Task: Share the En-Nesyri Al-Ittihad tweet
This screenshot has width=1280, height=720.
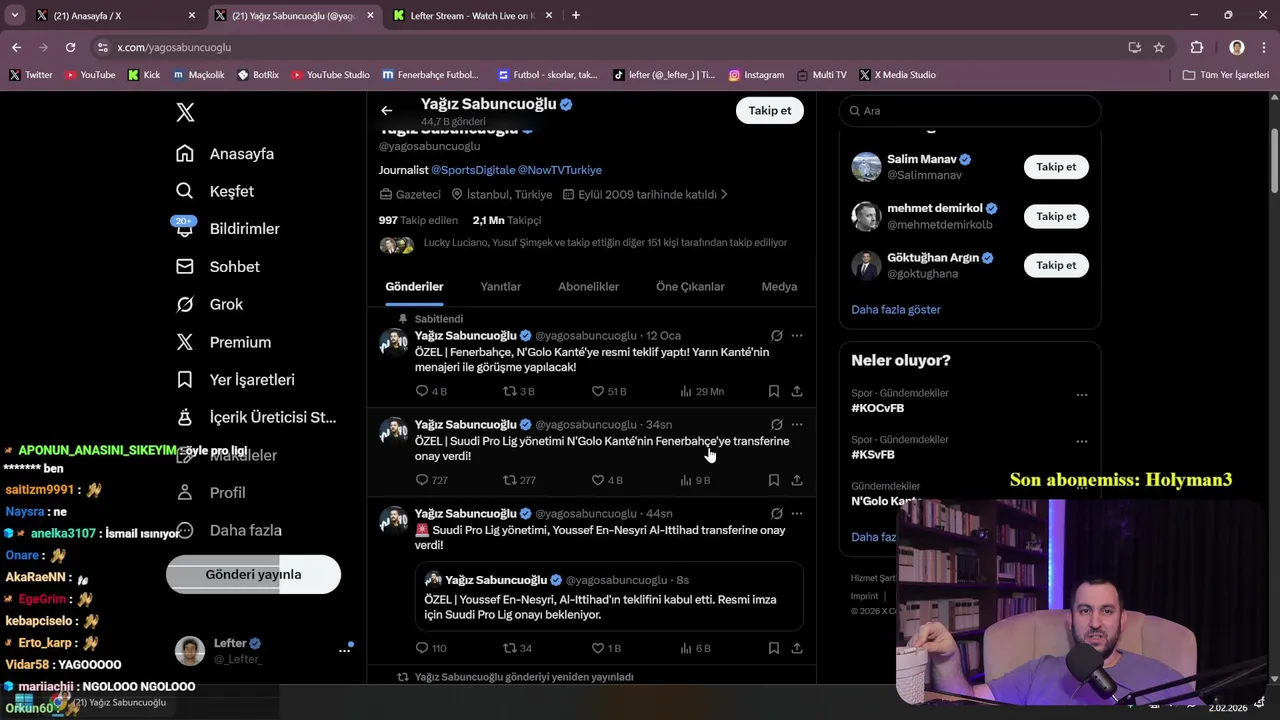Action: (x=797, y=649)
